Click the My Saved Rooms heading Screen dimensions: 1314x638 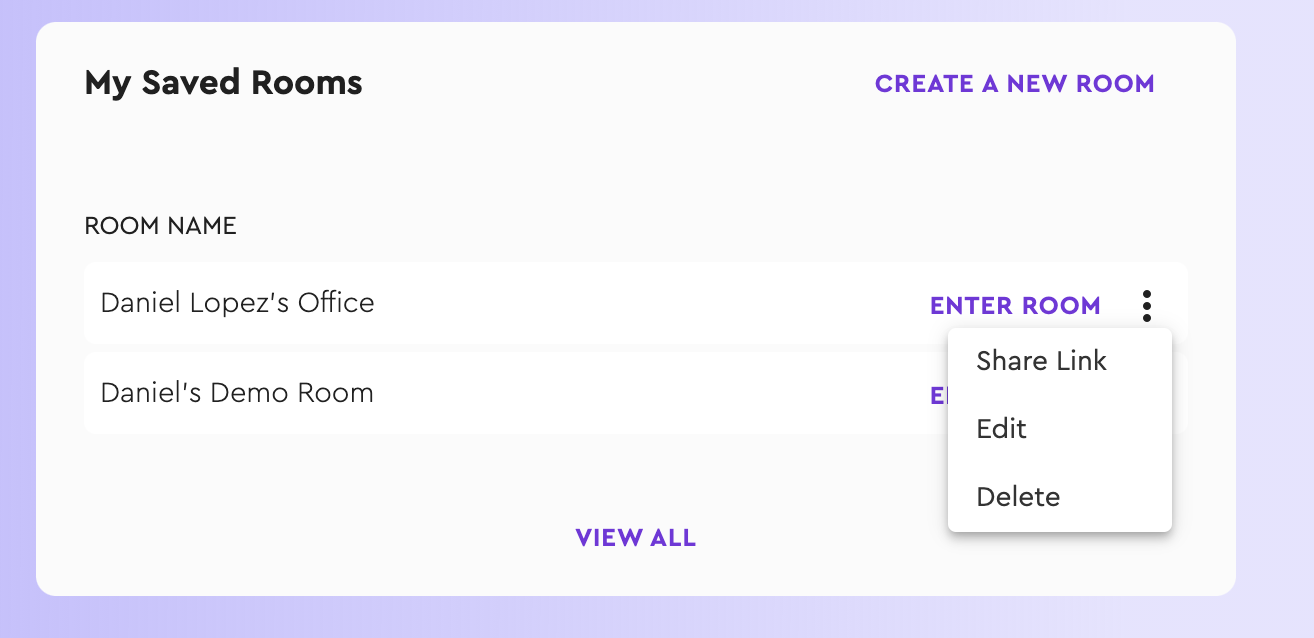[223, 82]
